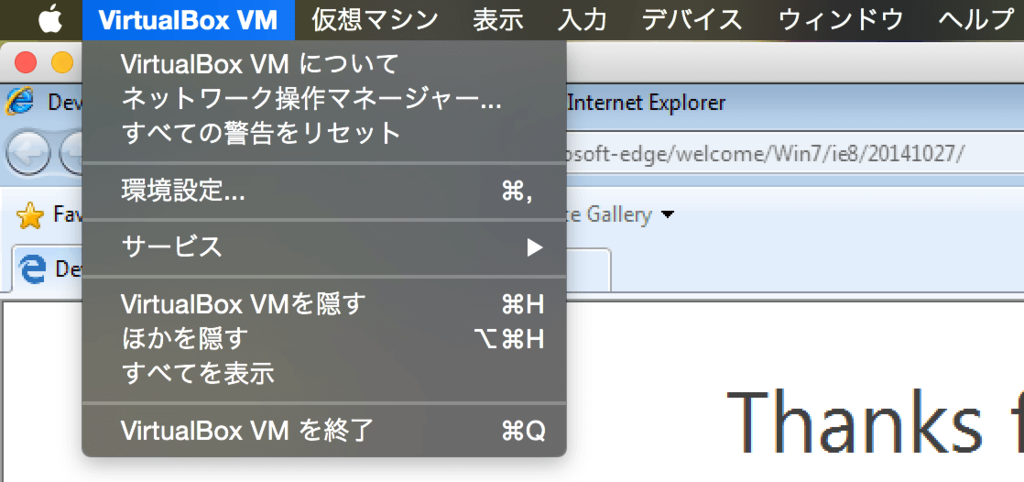The image size is (1024, 482).
Task: Open the 仮想マシン menu
Action: point(375,20)
